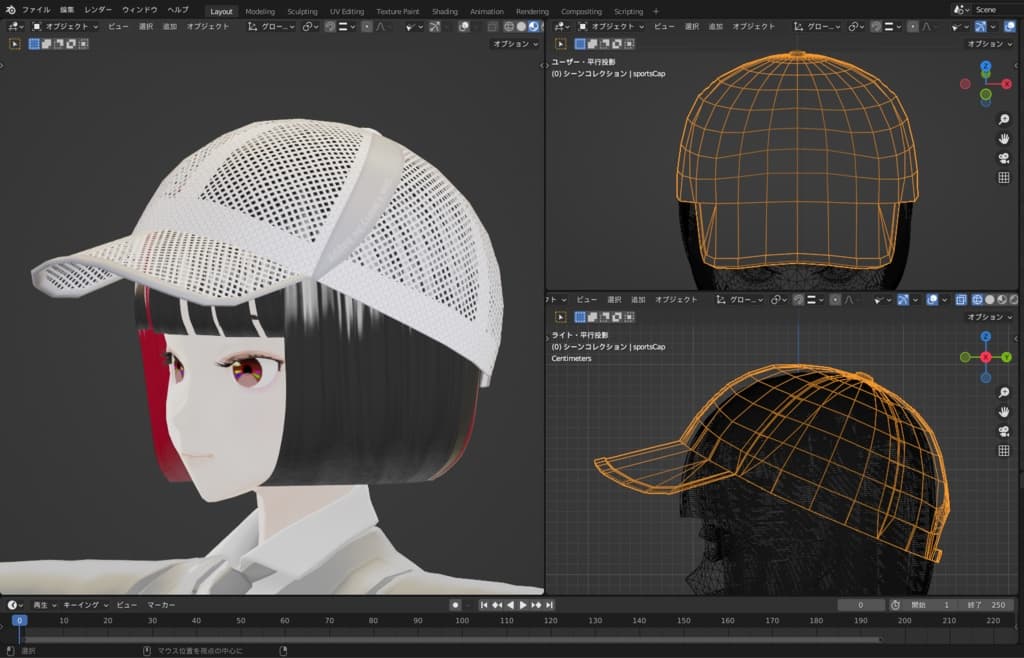Viewport: 1024px width, 658px height.
Task: Click 追加 in the left viewport header
Action: point(169,27)
